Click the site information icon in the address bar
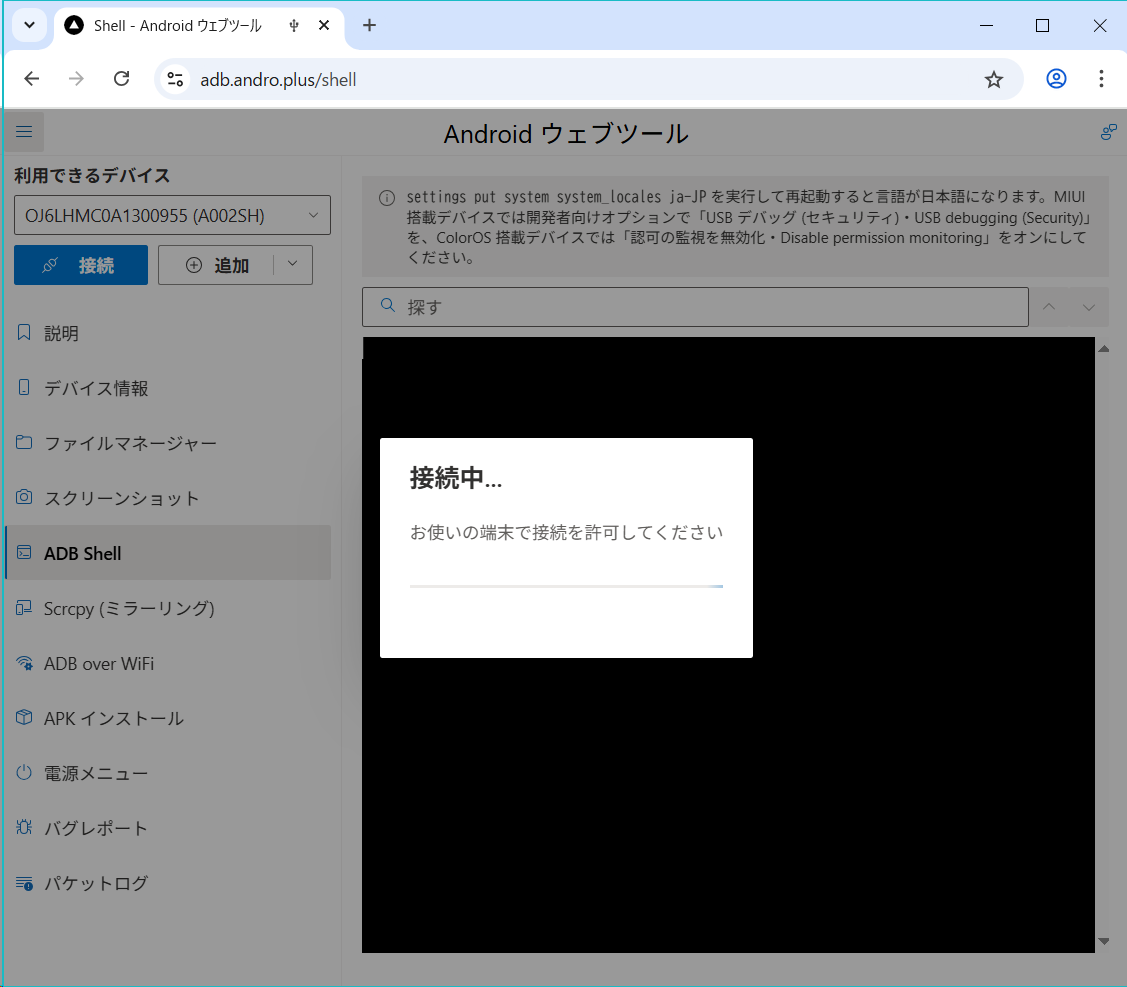The image size is (1127, 987). click(176, 79)
